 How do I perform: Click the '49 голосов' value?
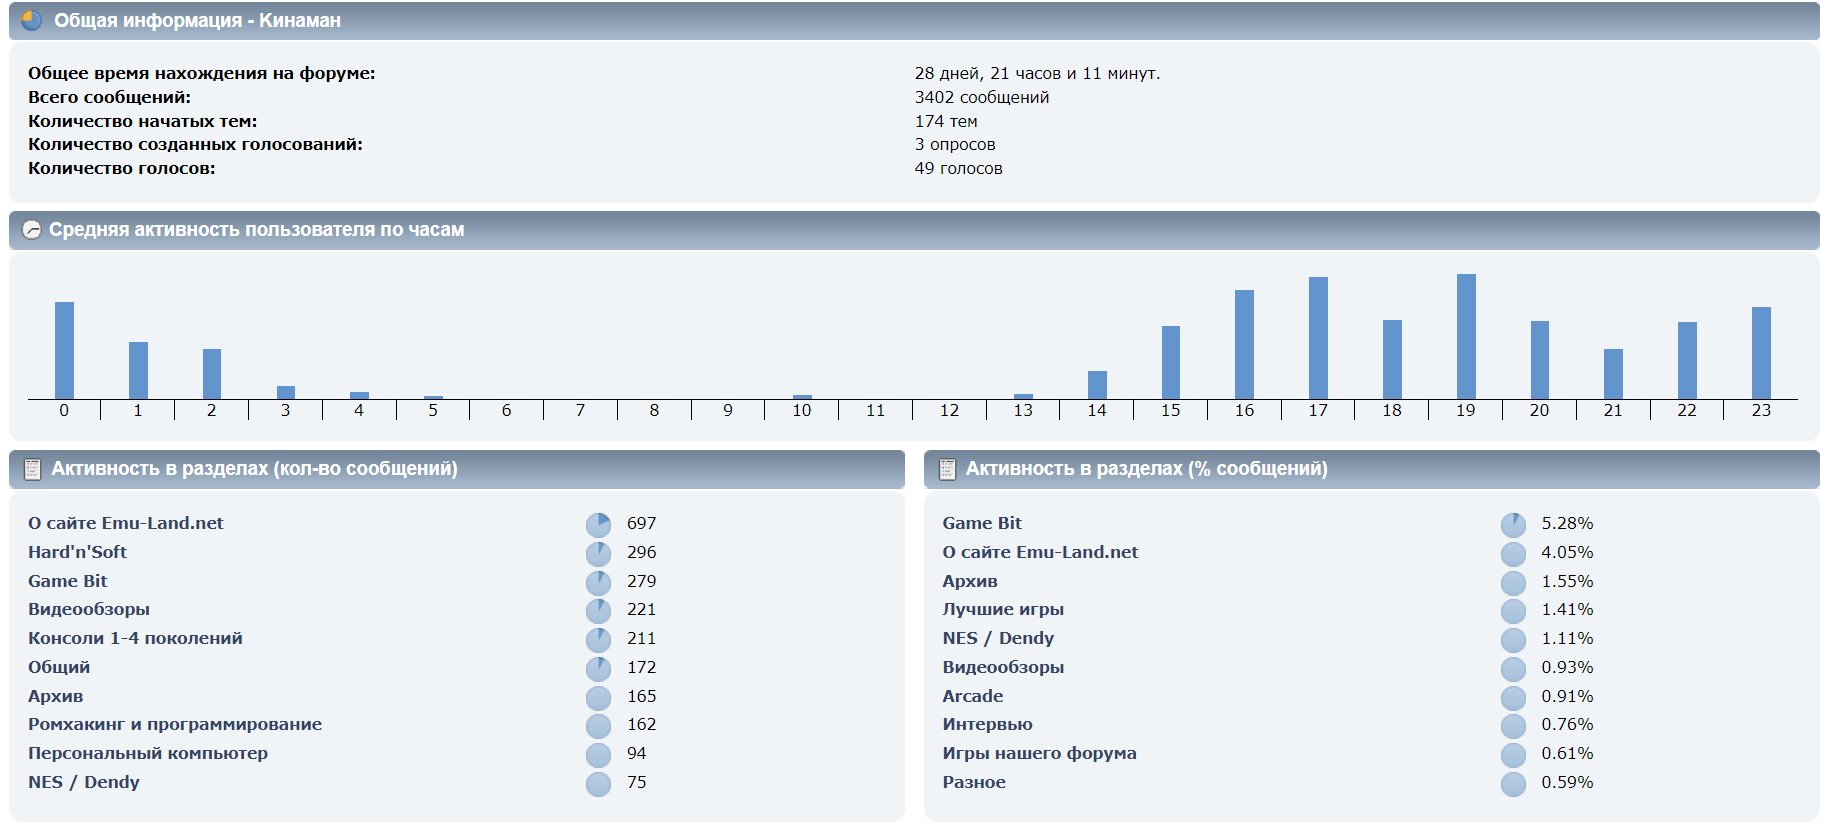point(958,168)
